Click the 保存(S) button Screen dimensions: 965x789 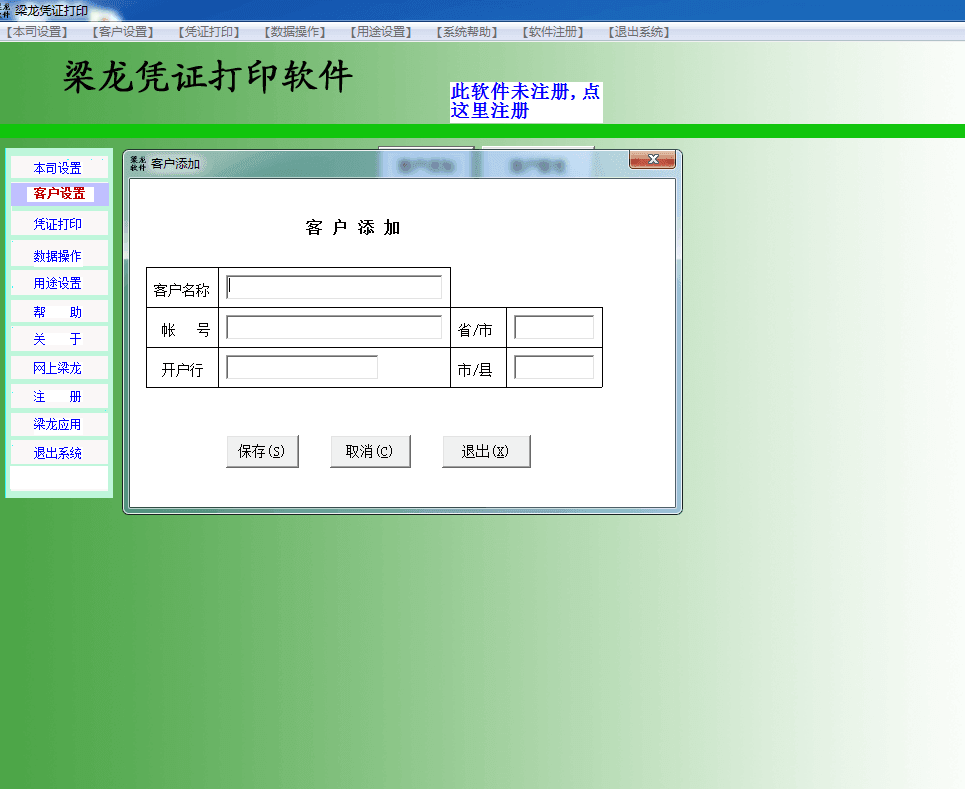click(x=262, y=452)
